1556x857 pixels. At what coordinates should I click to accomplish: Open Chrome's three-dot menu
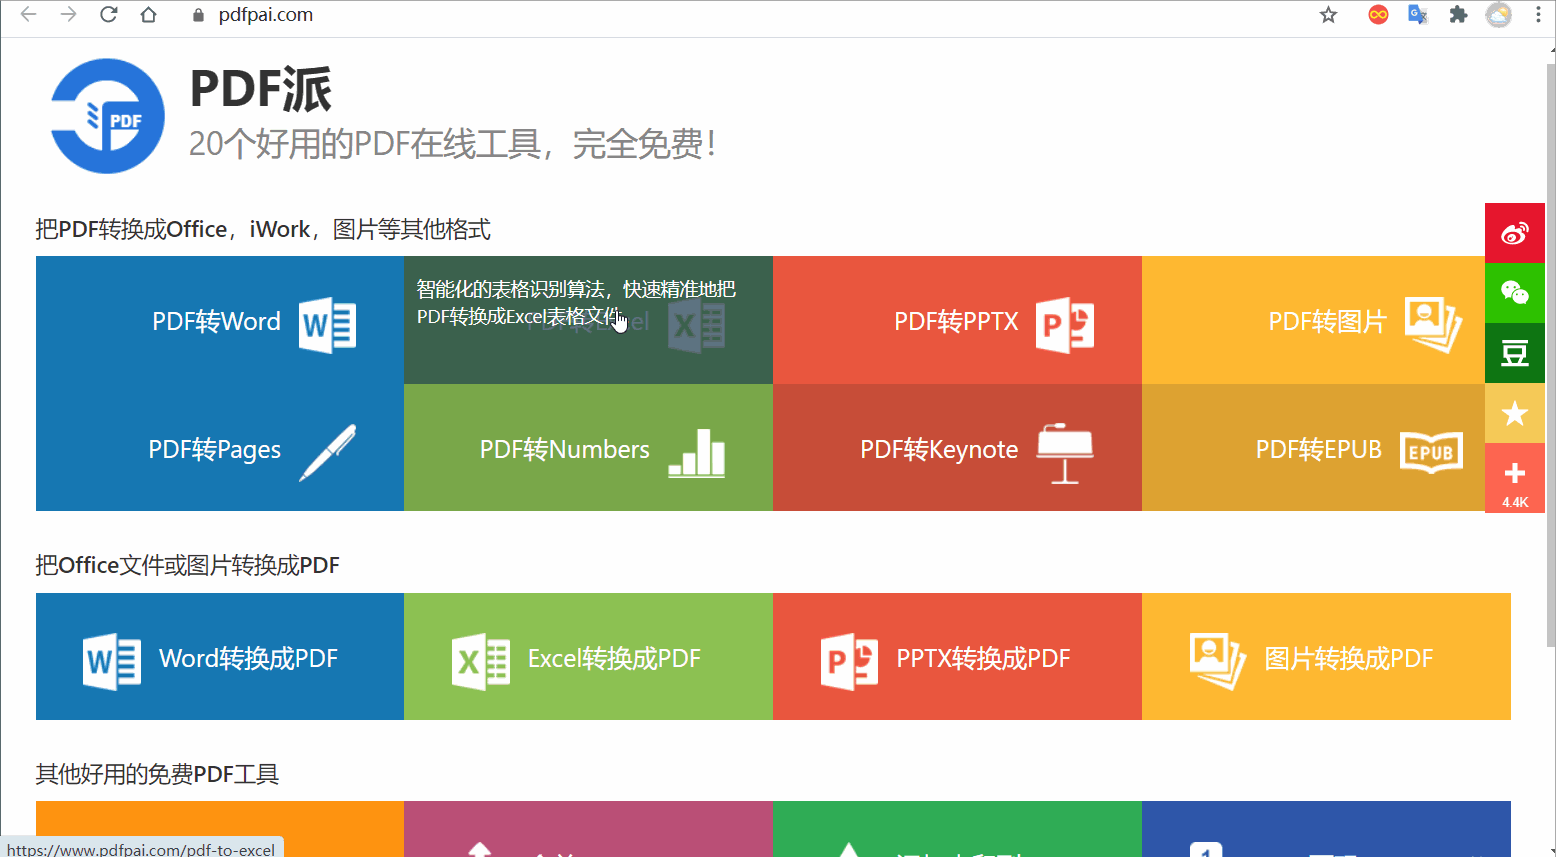pos(1538,15)
